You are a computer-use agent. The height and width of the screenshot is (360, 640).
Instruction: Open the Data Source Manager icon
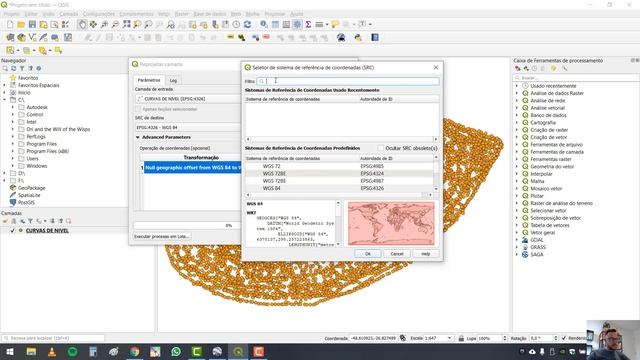point(10,38)
